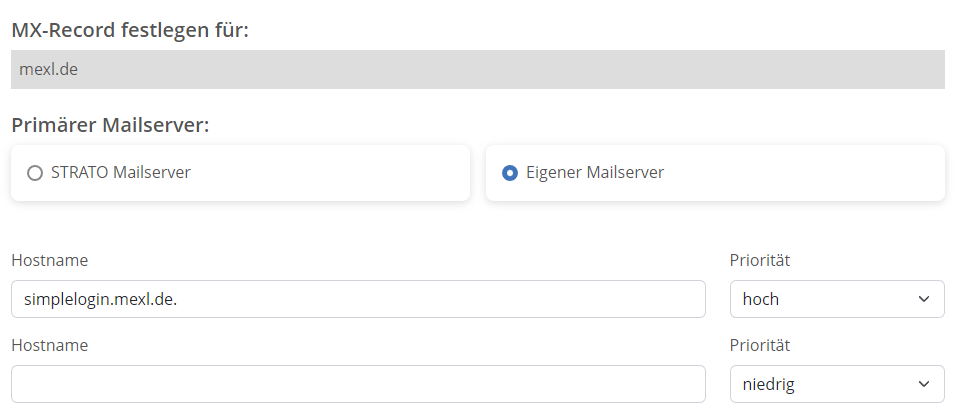Click the greyed-out mexl.de domain field

click(x=478, y=70)
